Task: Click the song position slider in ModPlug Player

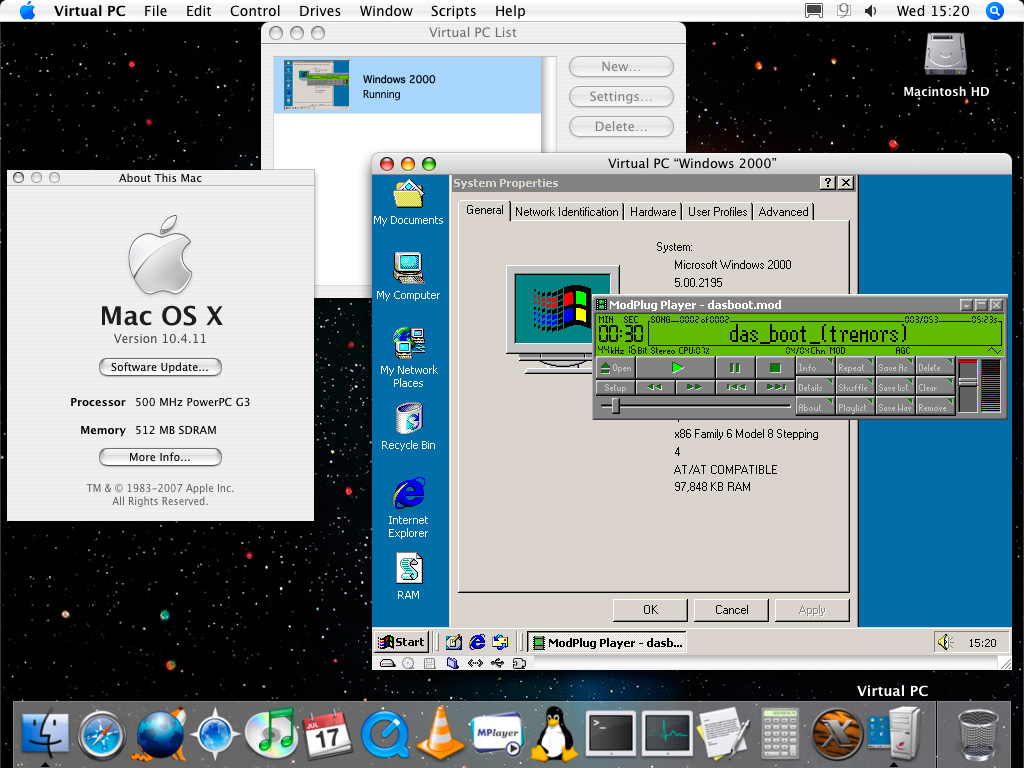Action: click(696, 406)
